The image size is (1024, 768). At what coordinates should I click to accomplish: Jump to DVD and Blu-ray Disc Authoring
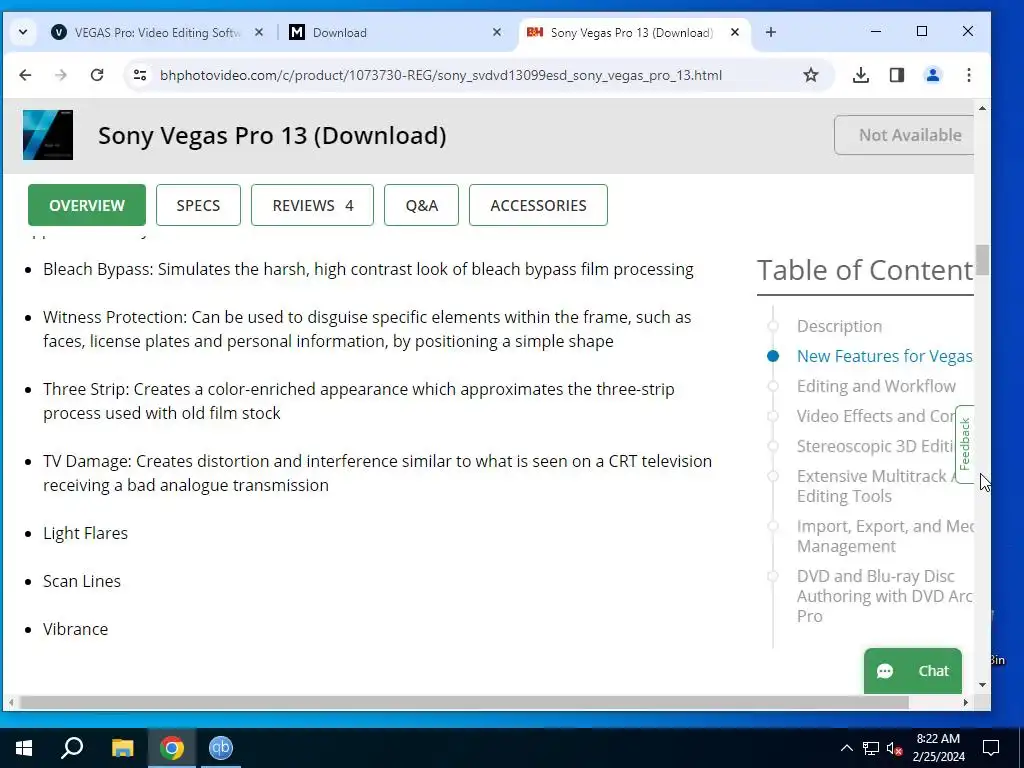(x=884, y=596)
